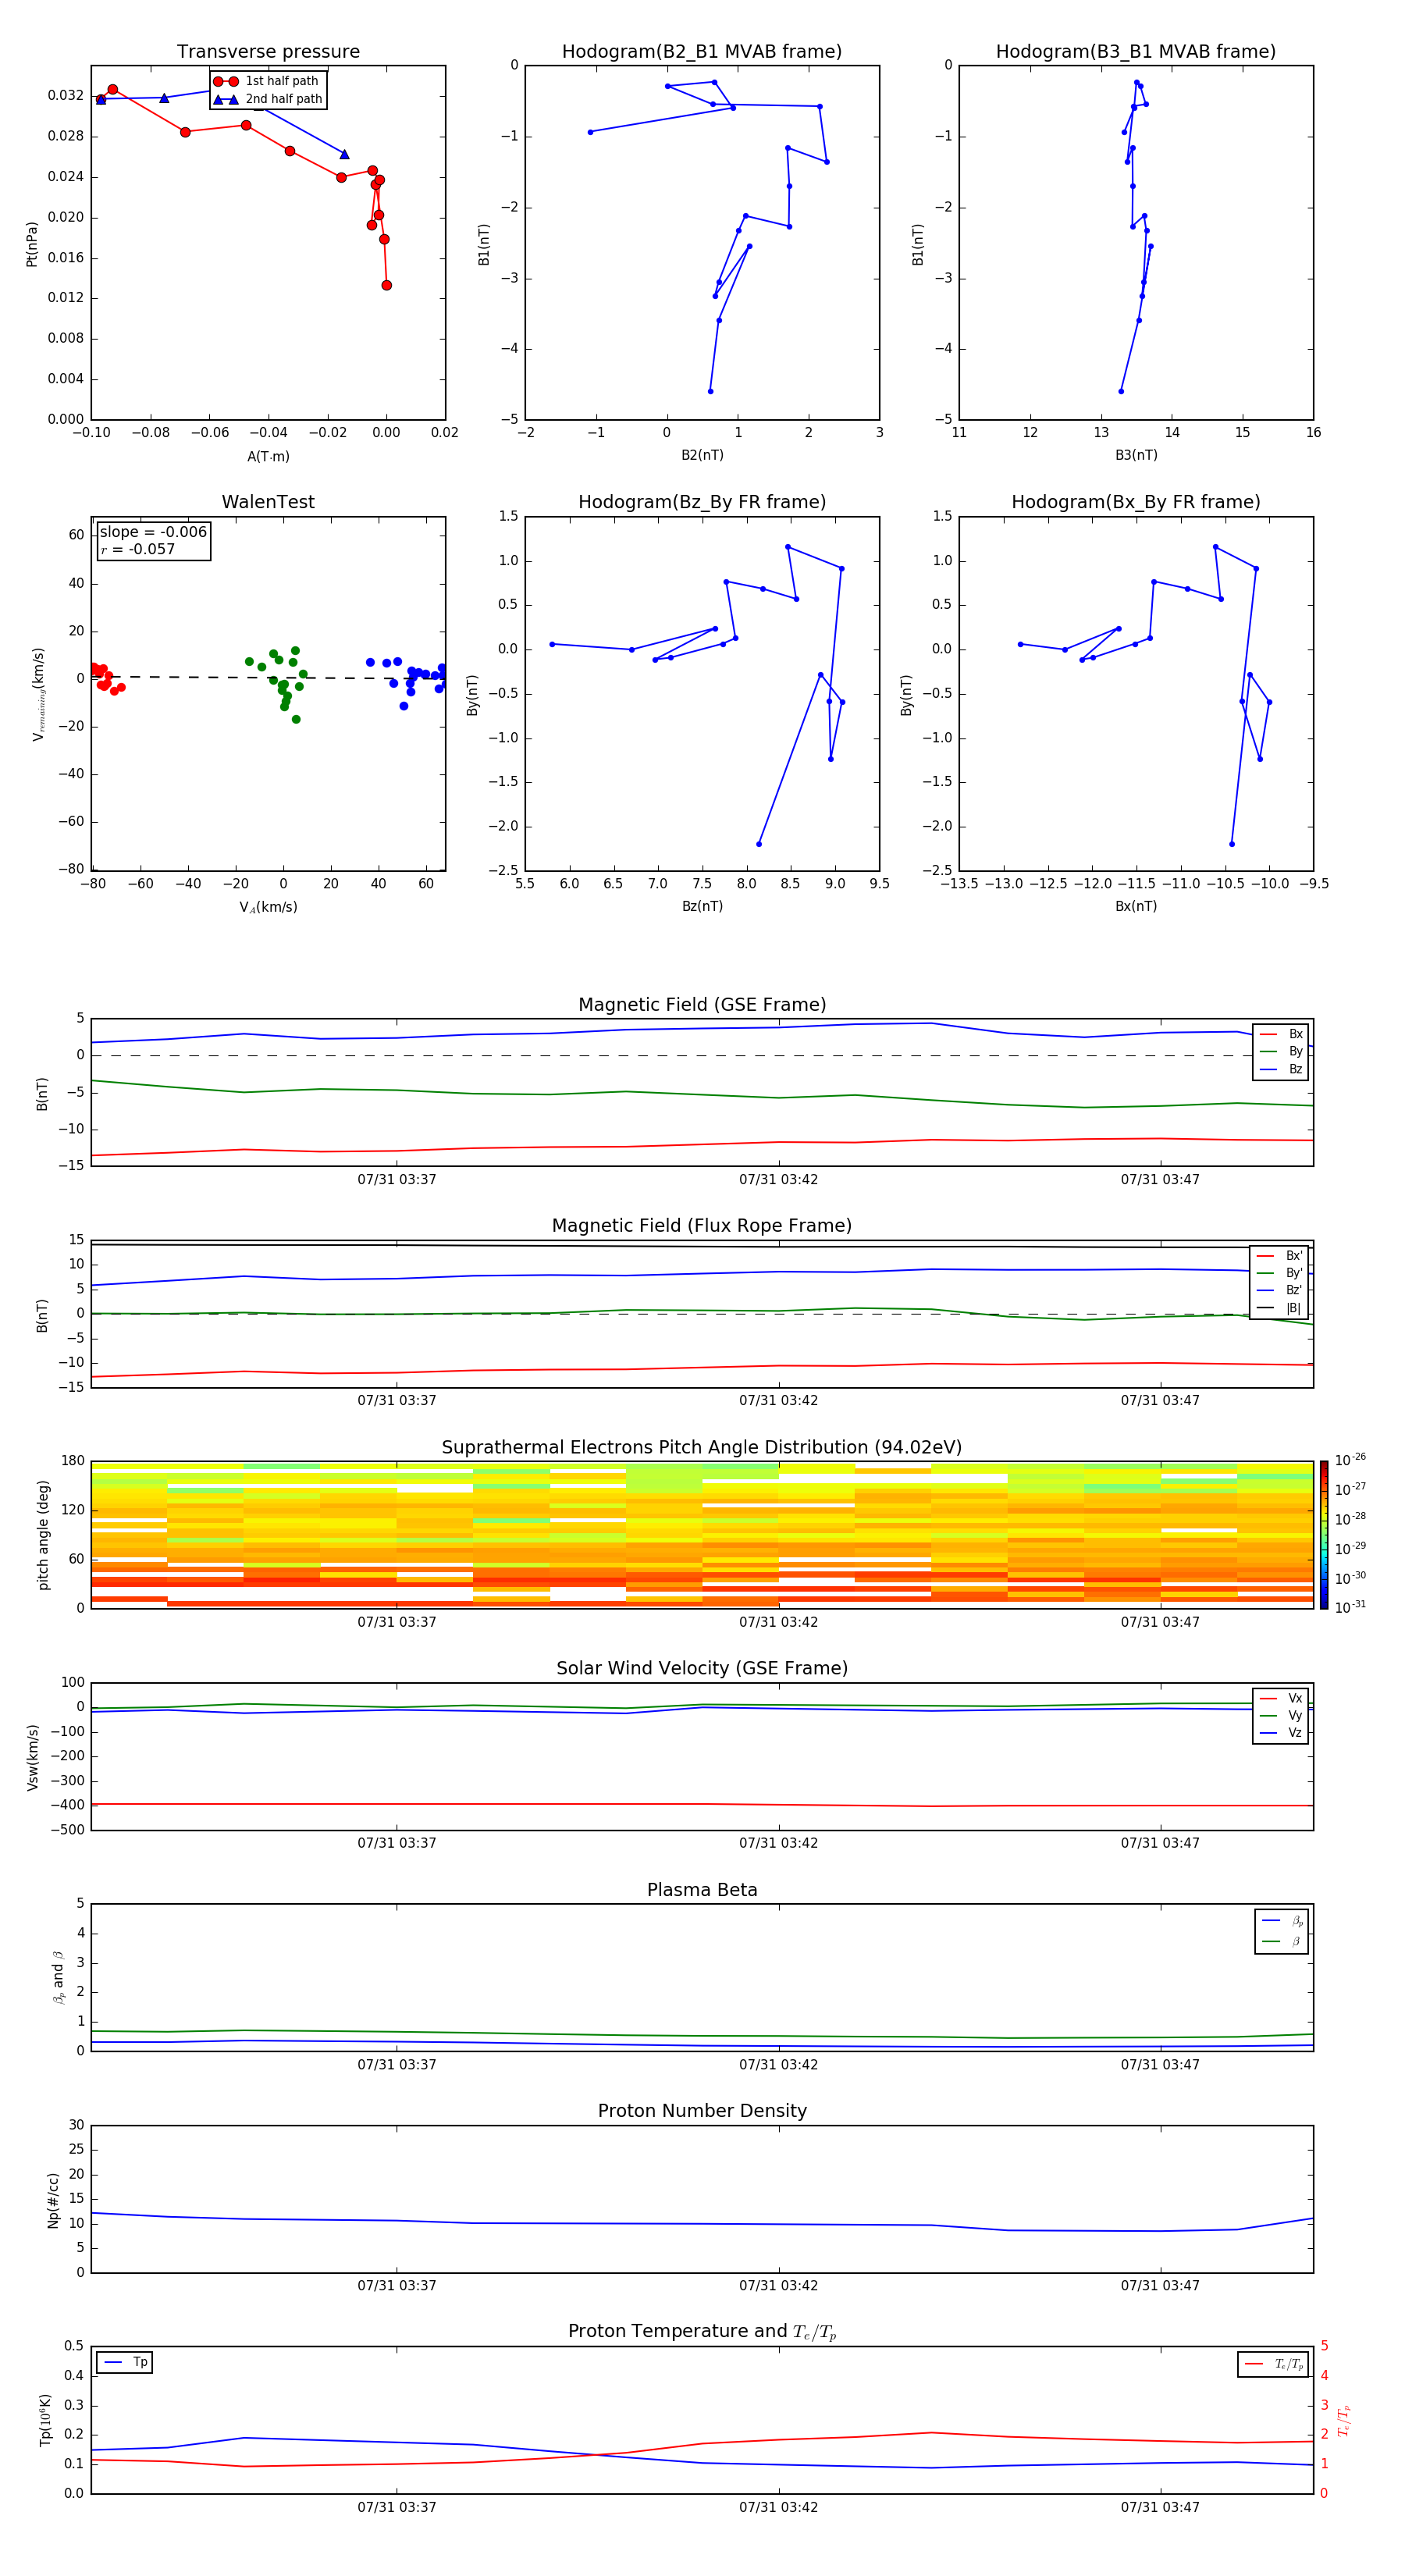The width and height of the screenshot is (1405, 2576).
Task: Select 'By' in the GSE Frame legend
Action: (x=1282, y=1051)
